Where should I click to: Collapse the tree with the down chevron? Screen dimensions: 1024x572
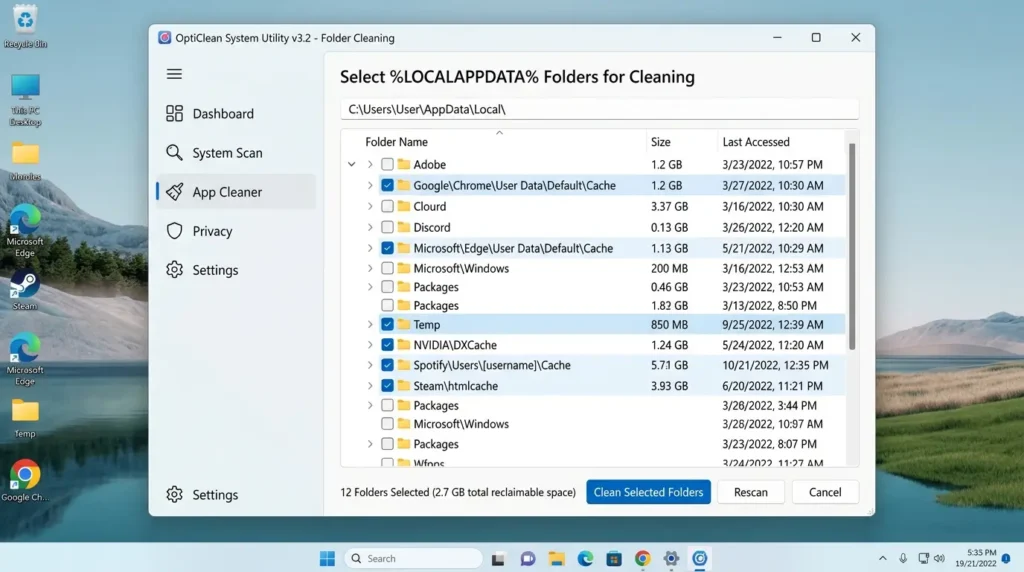click(351, 165)
